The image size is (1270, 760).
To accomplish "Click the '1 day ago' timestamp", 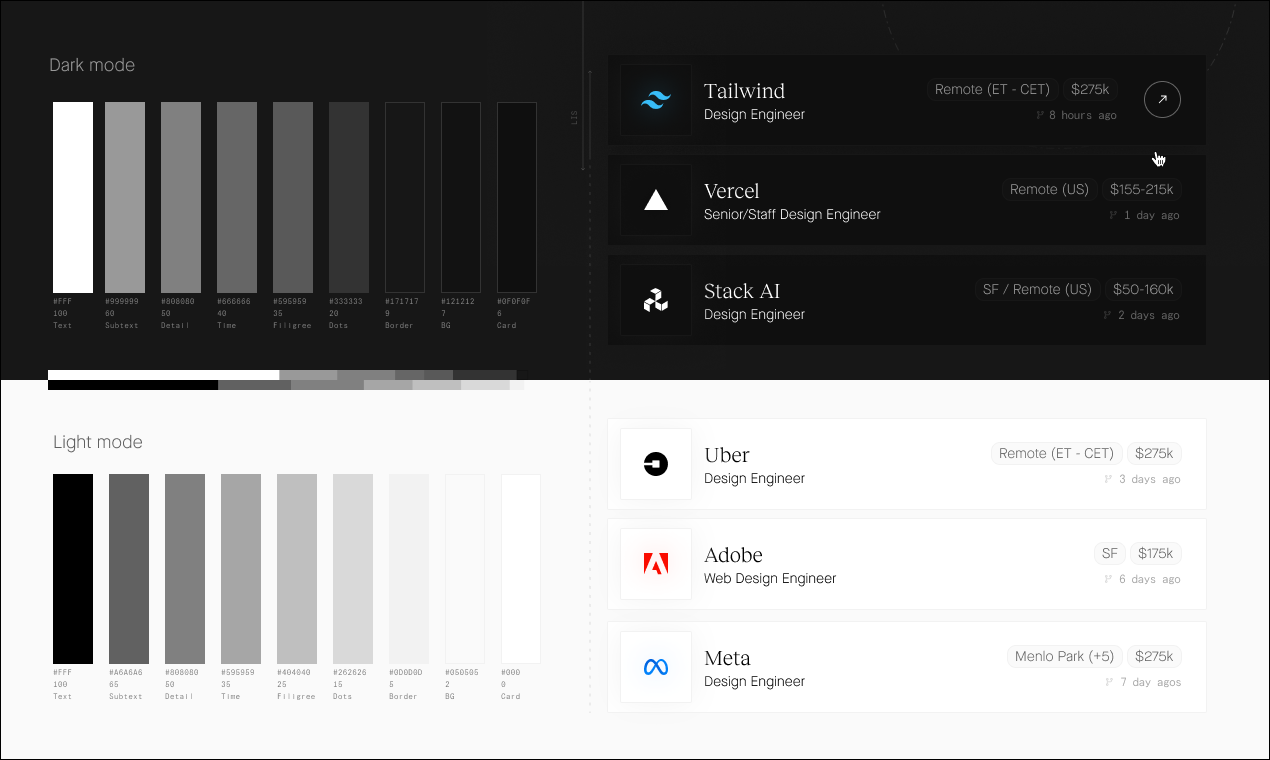I will [1152, 215].
